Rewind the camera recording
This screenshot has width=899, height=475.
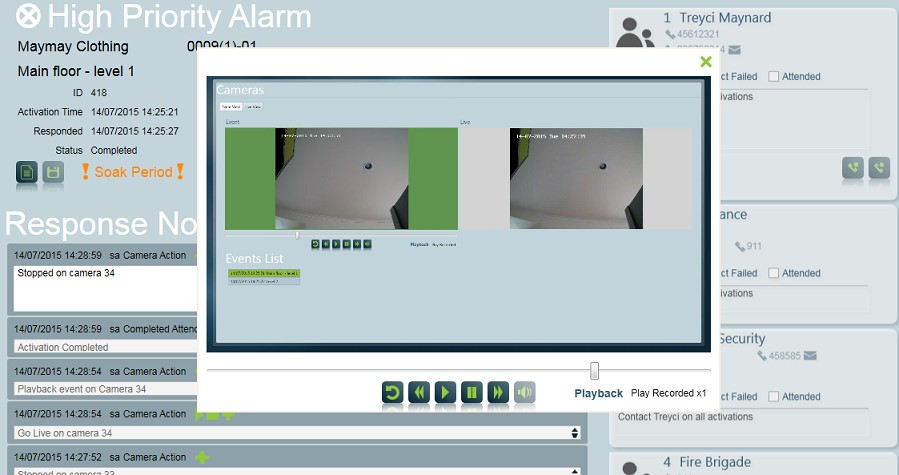pos(419,392)
